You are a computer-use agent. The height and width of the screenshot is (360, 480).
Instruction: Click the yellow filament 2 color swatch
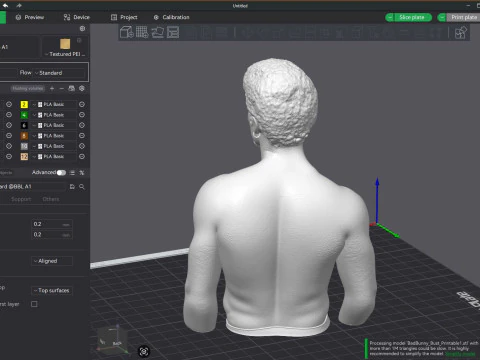pos(24,104)
